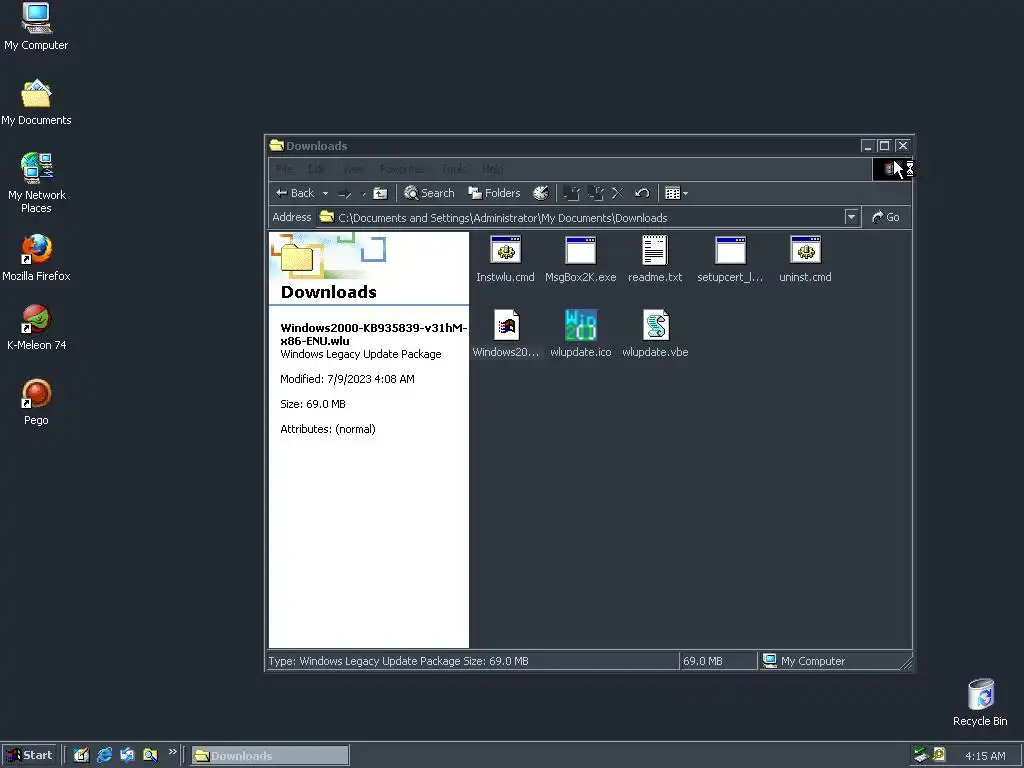Screen dimensions: 1024x768
Task: Launch Outlook Express from quick launch
Action: pyautogui.click(x=127, y=756)
